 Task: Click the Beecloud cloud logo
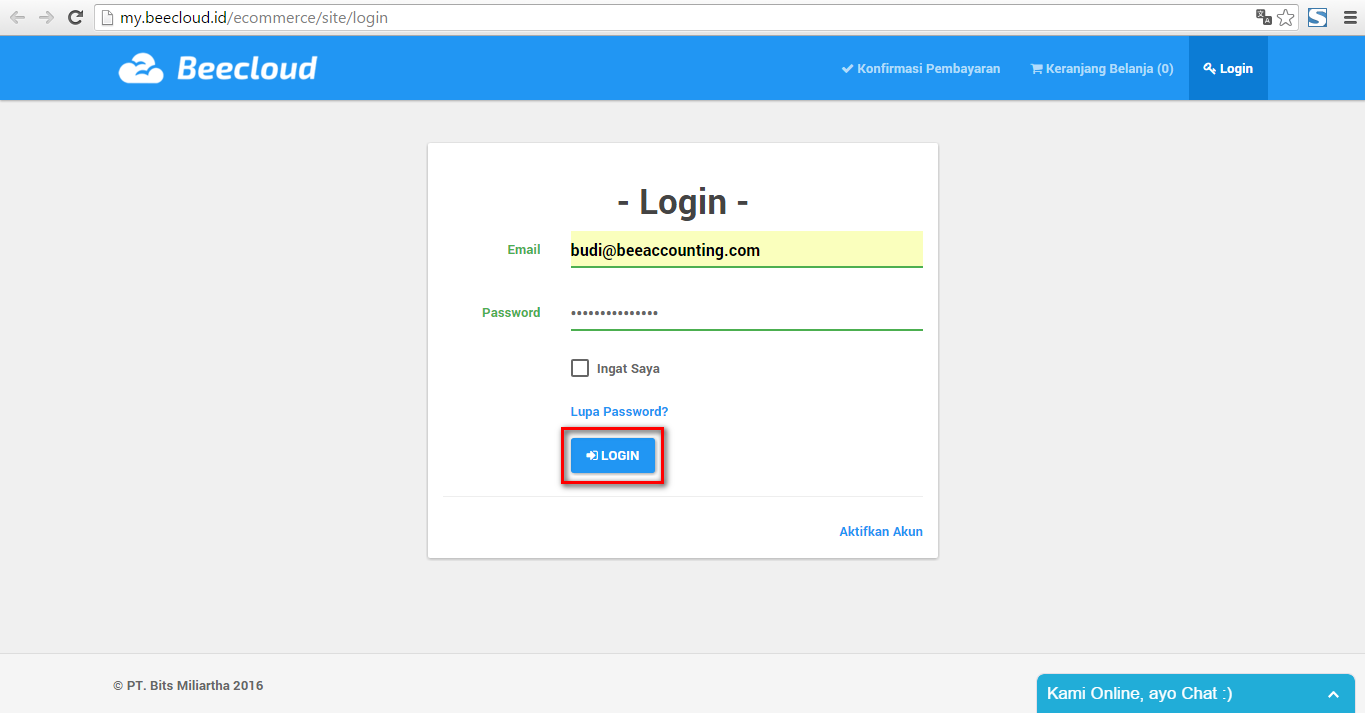click(141, 68)
